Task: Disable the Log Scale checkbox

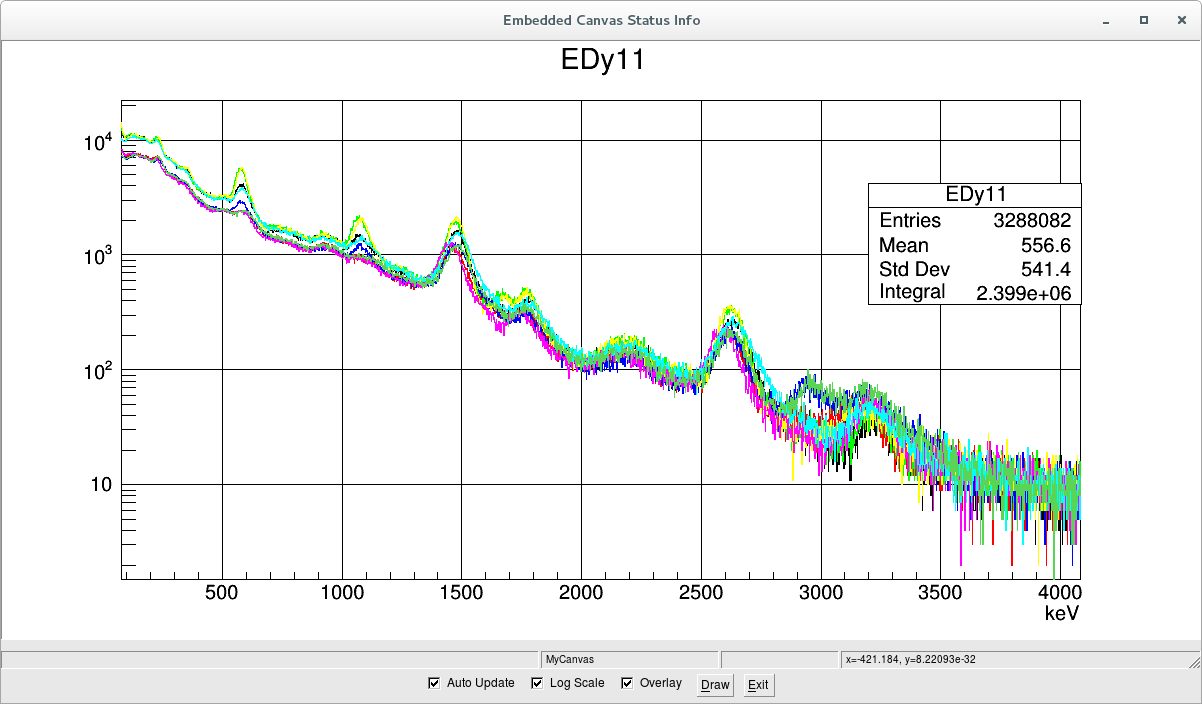Action: (x=538, y=683)
